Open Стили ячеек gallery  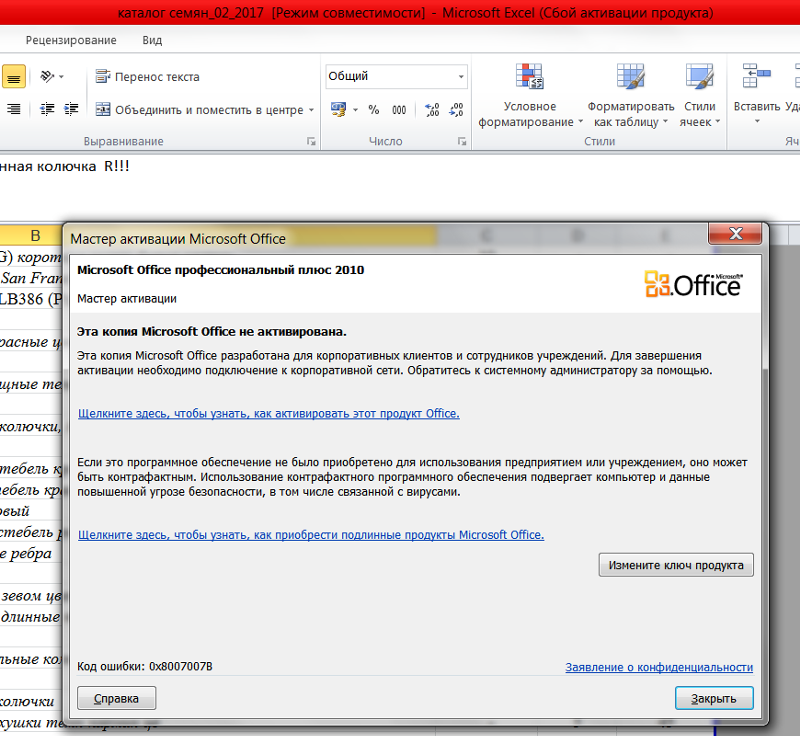point(699,96)
